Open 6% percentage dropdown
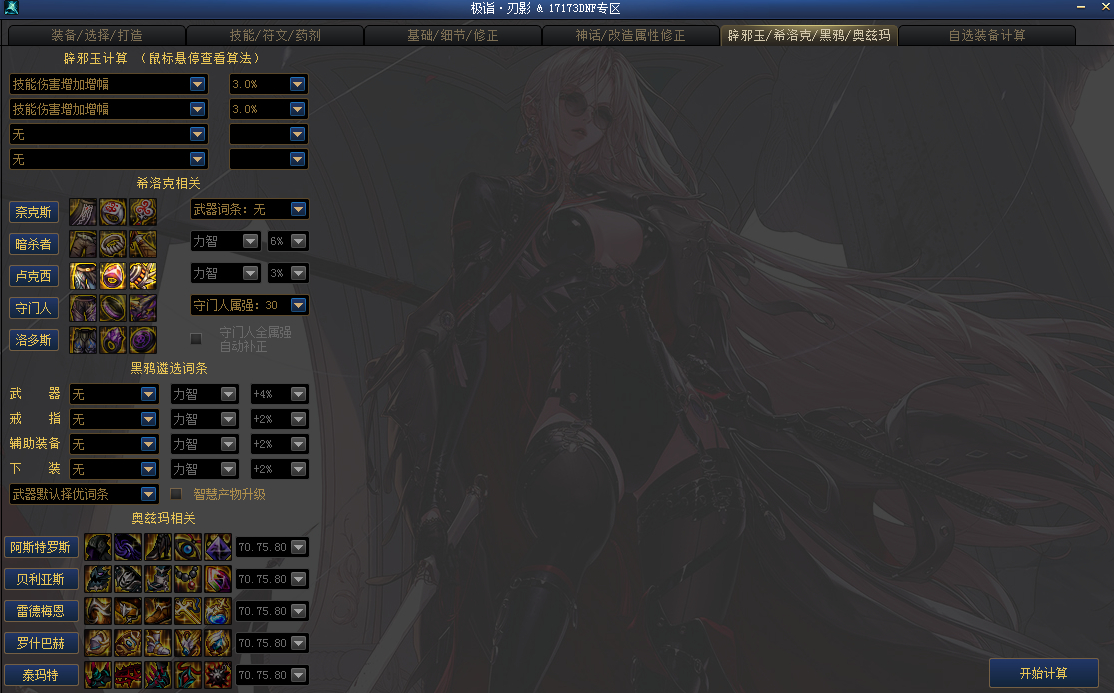This screenshot has width=1114, height=693. (x=288, y=241)
